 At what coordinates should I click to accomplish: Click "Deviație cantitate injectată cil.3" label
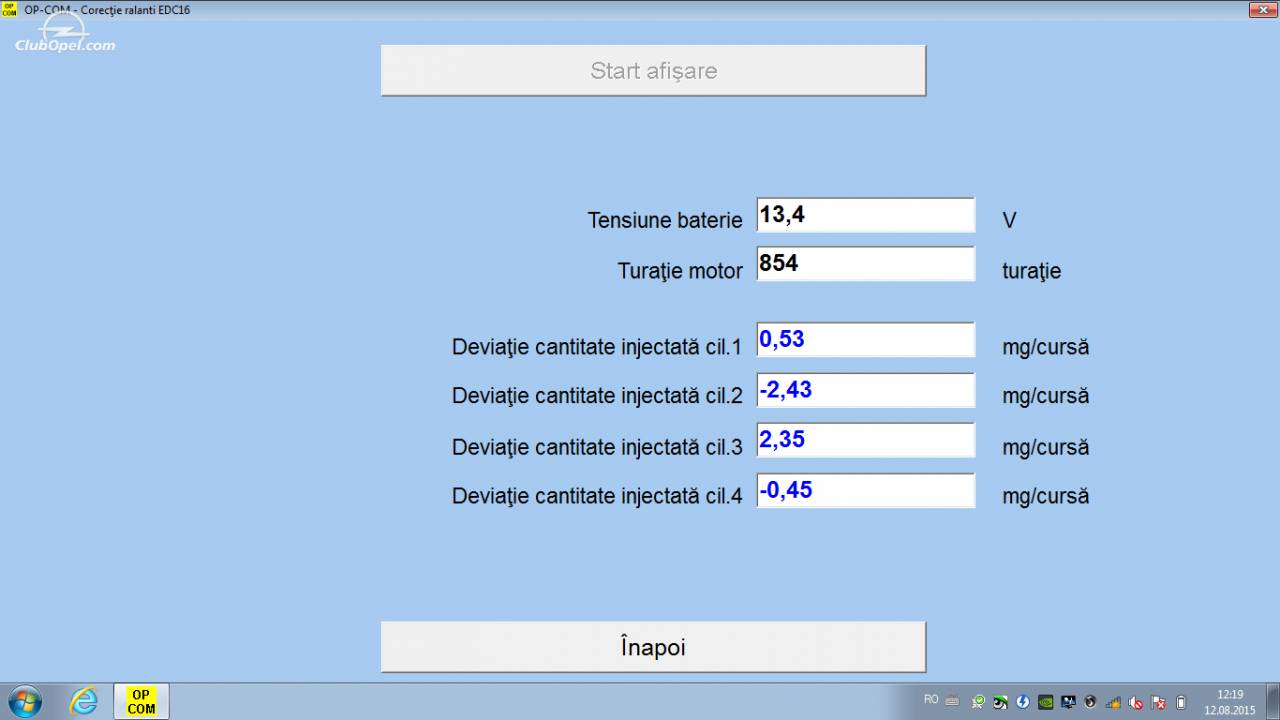coord(597,447)
